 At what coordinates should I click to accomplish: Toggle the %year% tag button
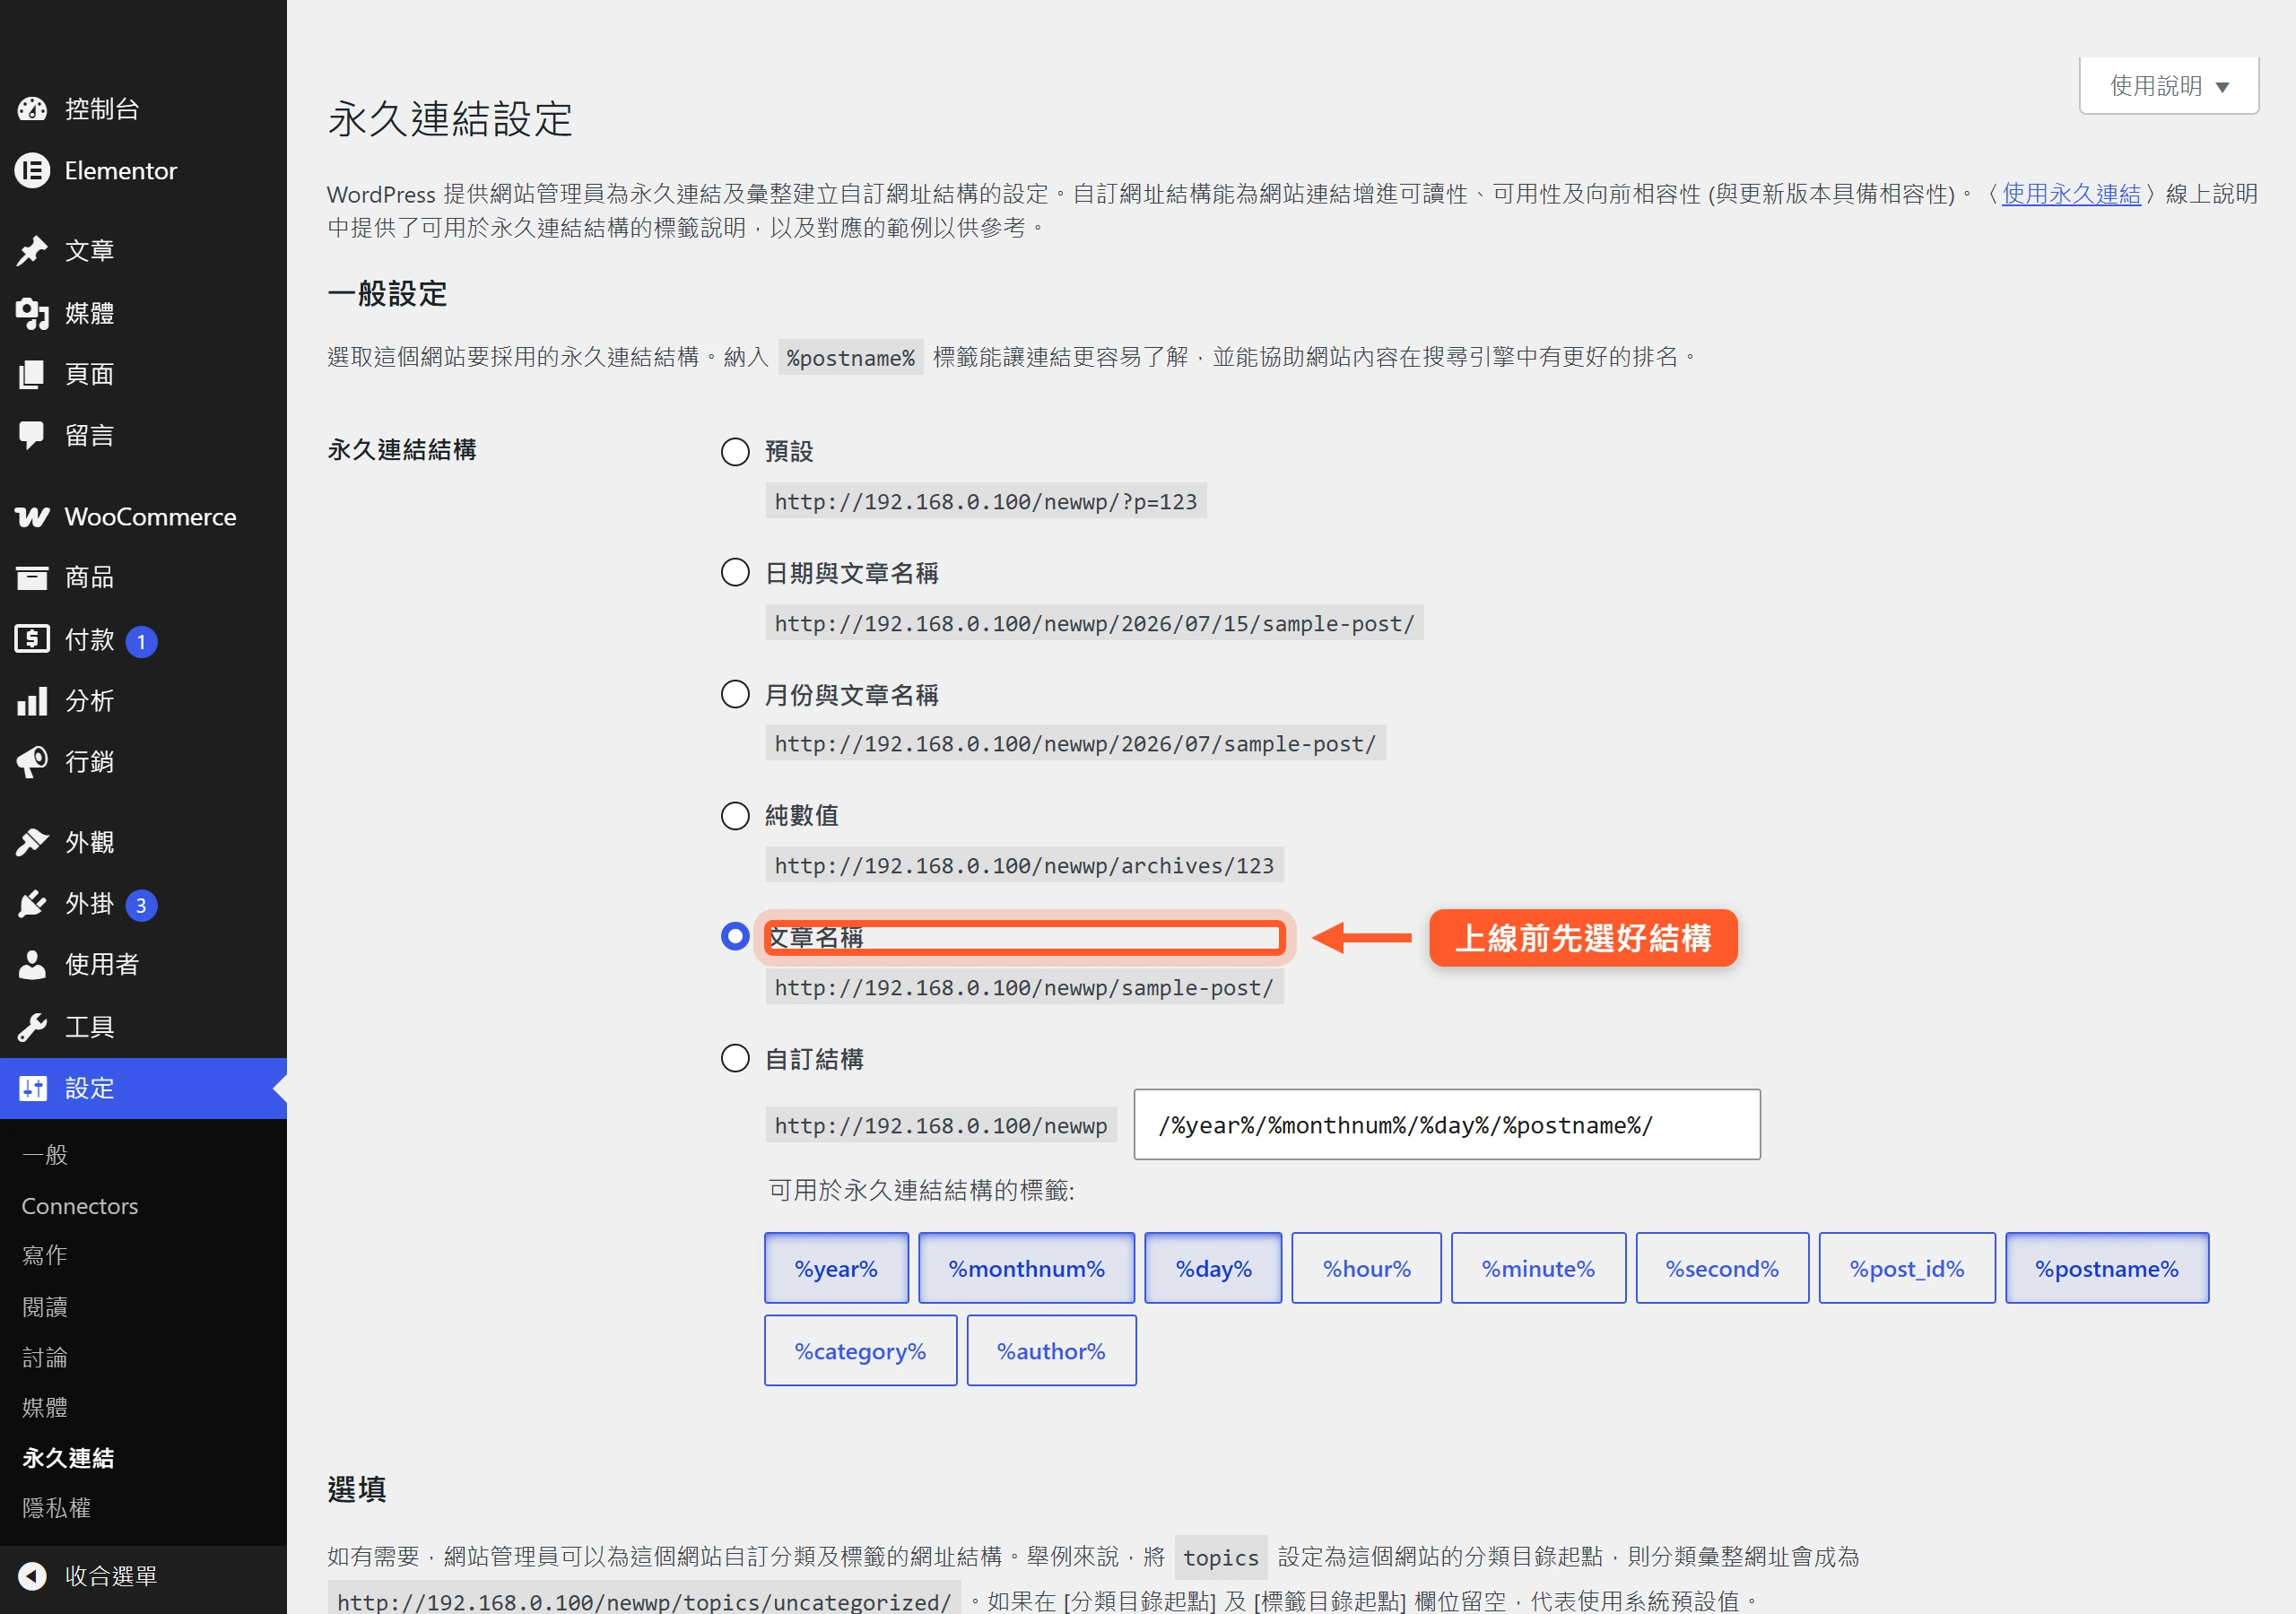[836, 1268]
